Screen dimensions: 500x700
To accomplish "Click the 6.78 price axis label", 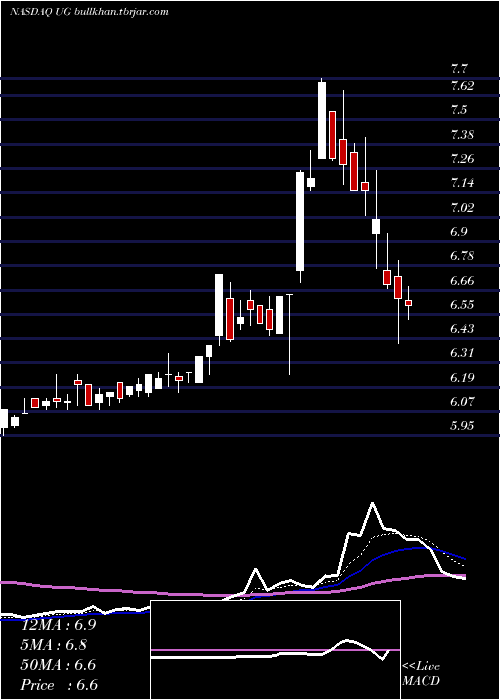I will (462, 256).
